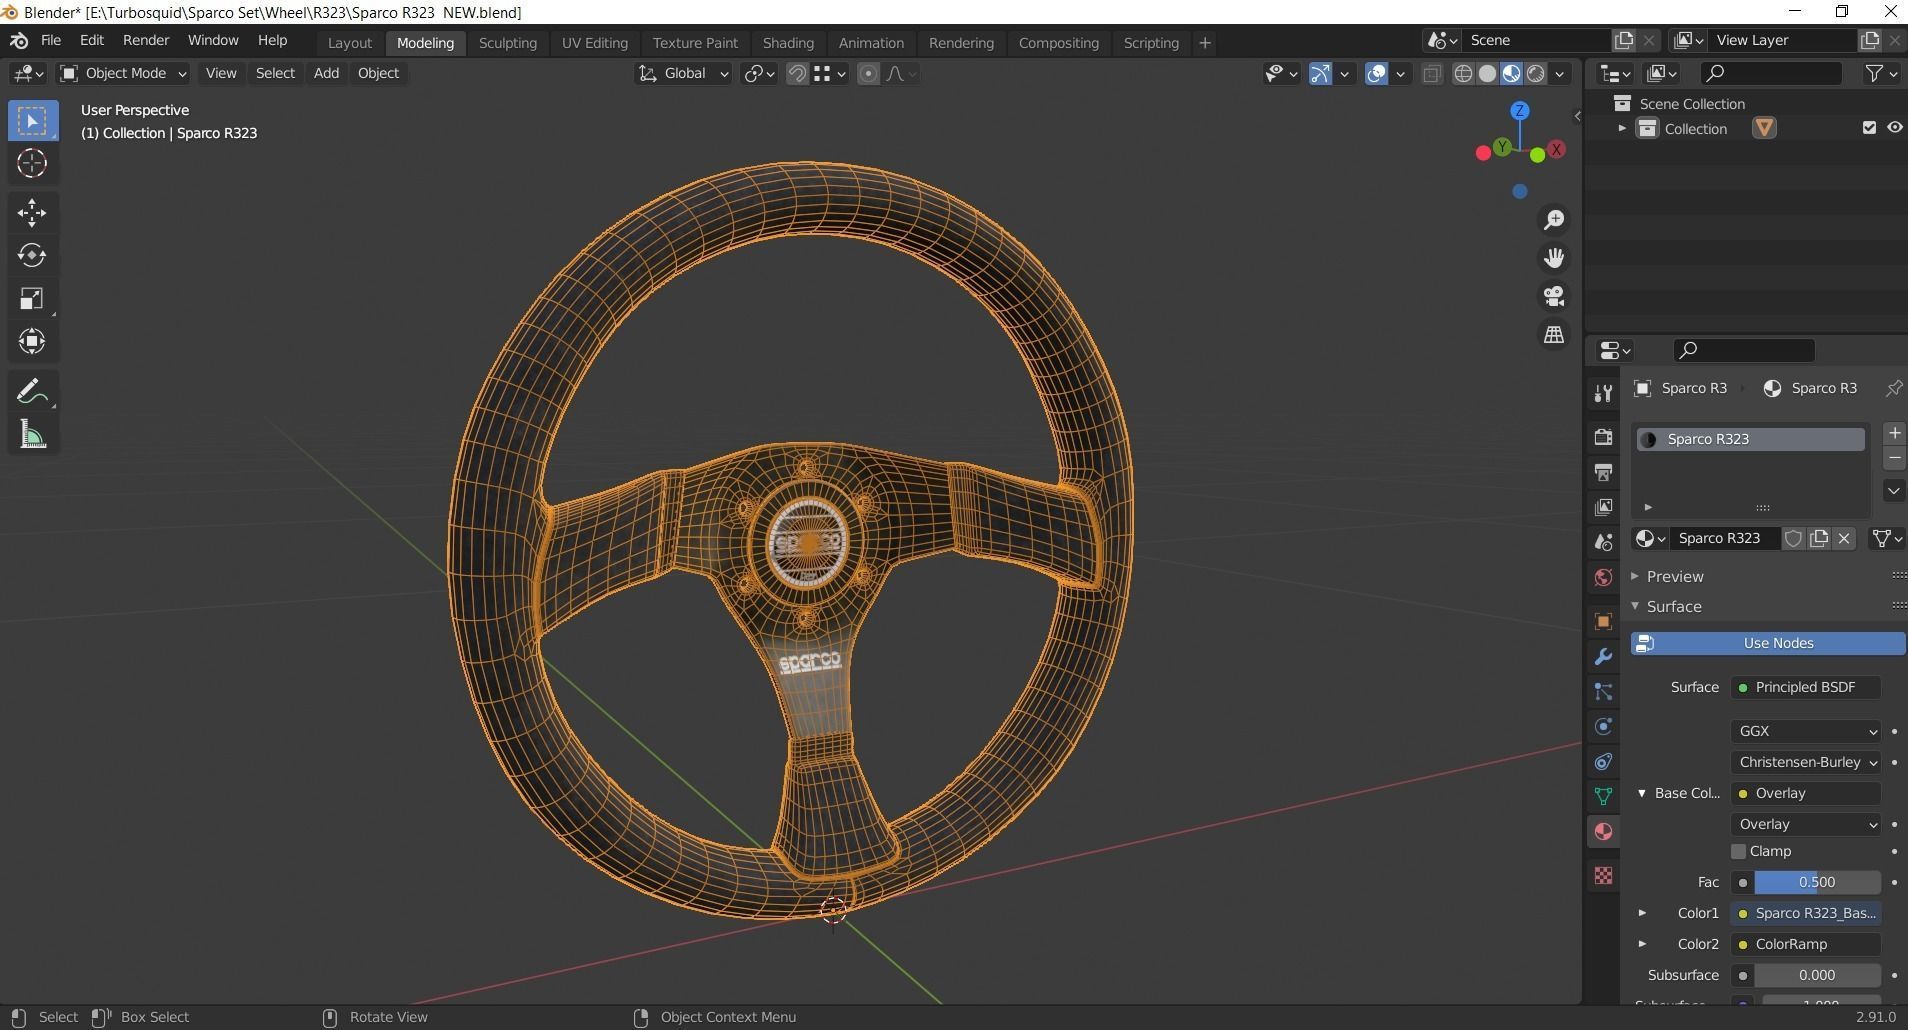Viewport: 1908px width, 1030px height.
Task: Activate the Scale tool
Action: coord(32,298)
